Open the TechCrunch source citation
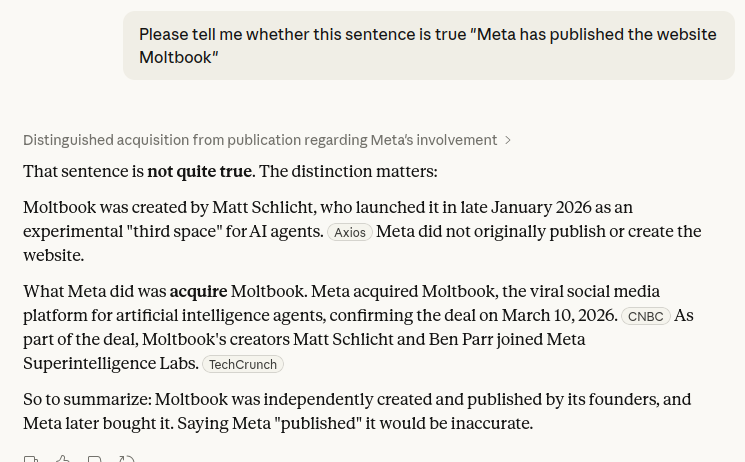 coord(243,364)
